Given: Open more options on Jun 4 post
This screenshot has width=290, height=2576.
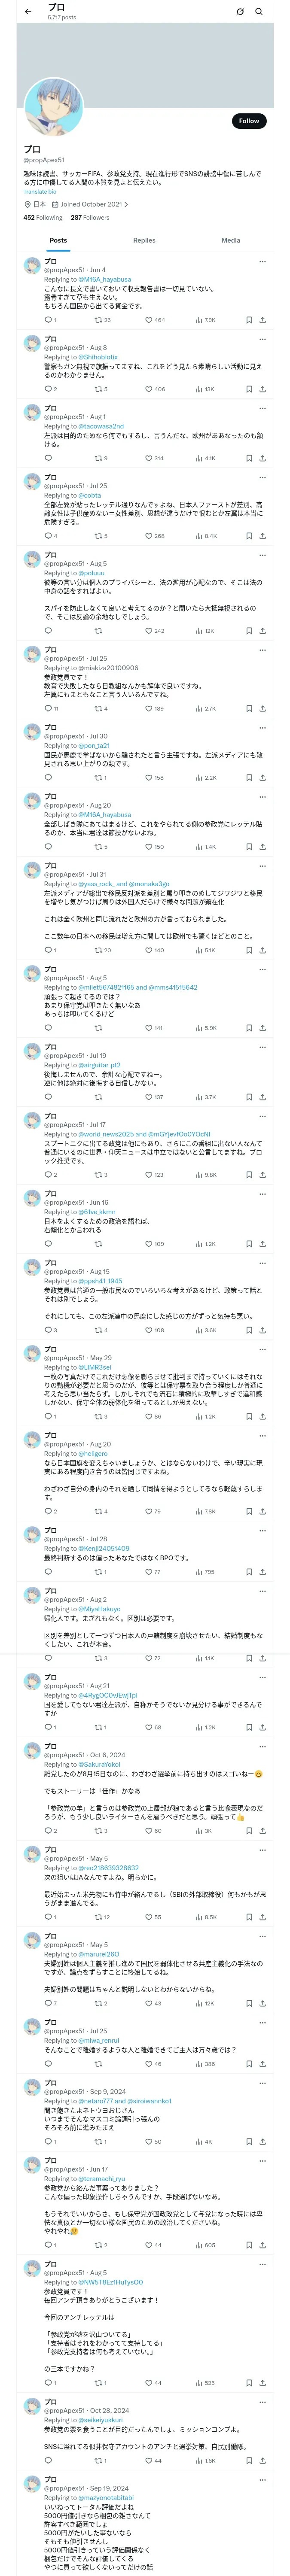Looking at the screenshot, I should [x=262, y=262].
